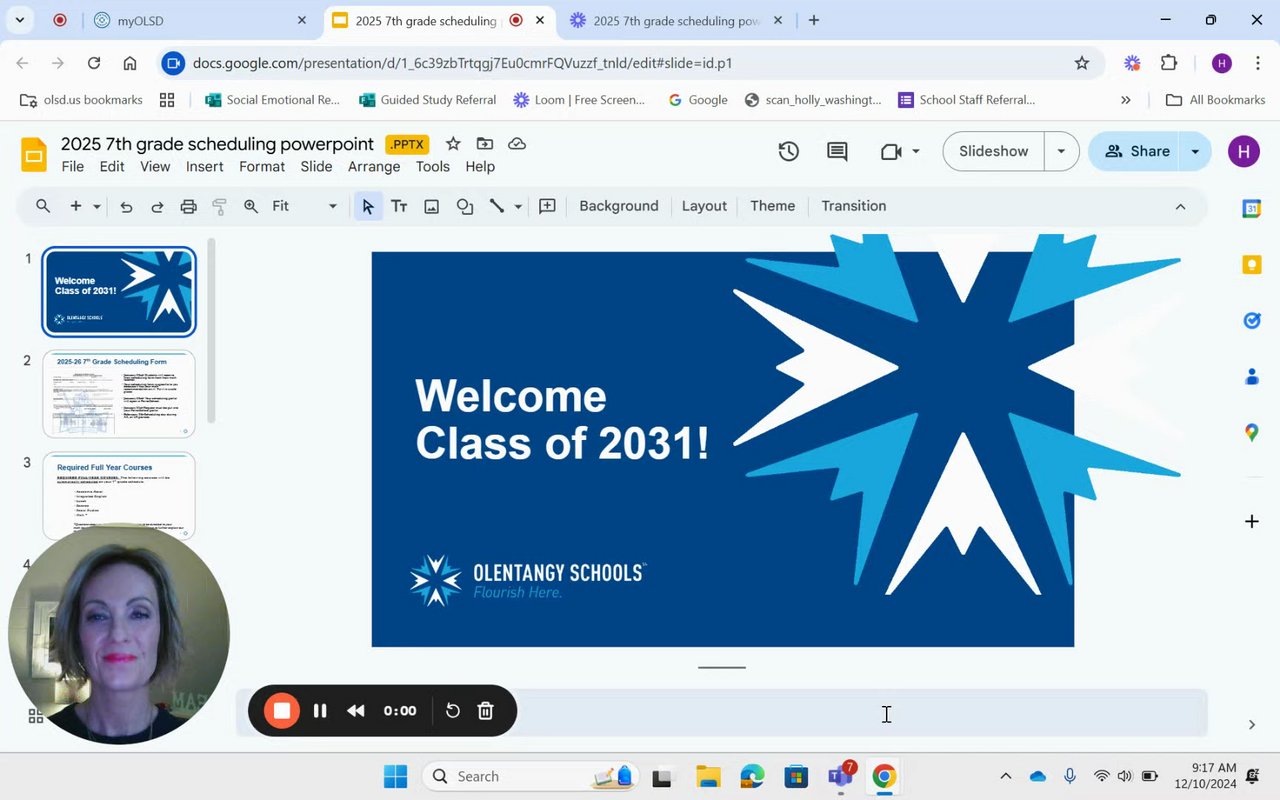
Task: Add a new slide with plus icon
Action: pos(75,206)
